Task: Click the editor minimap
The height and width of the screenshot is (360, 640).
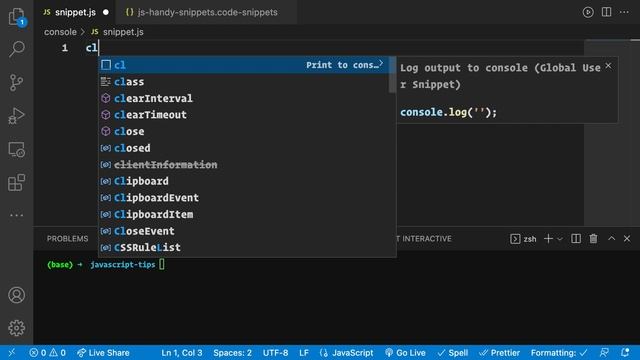Action: click(608, 132)
